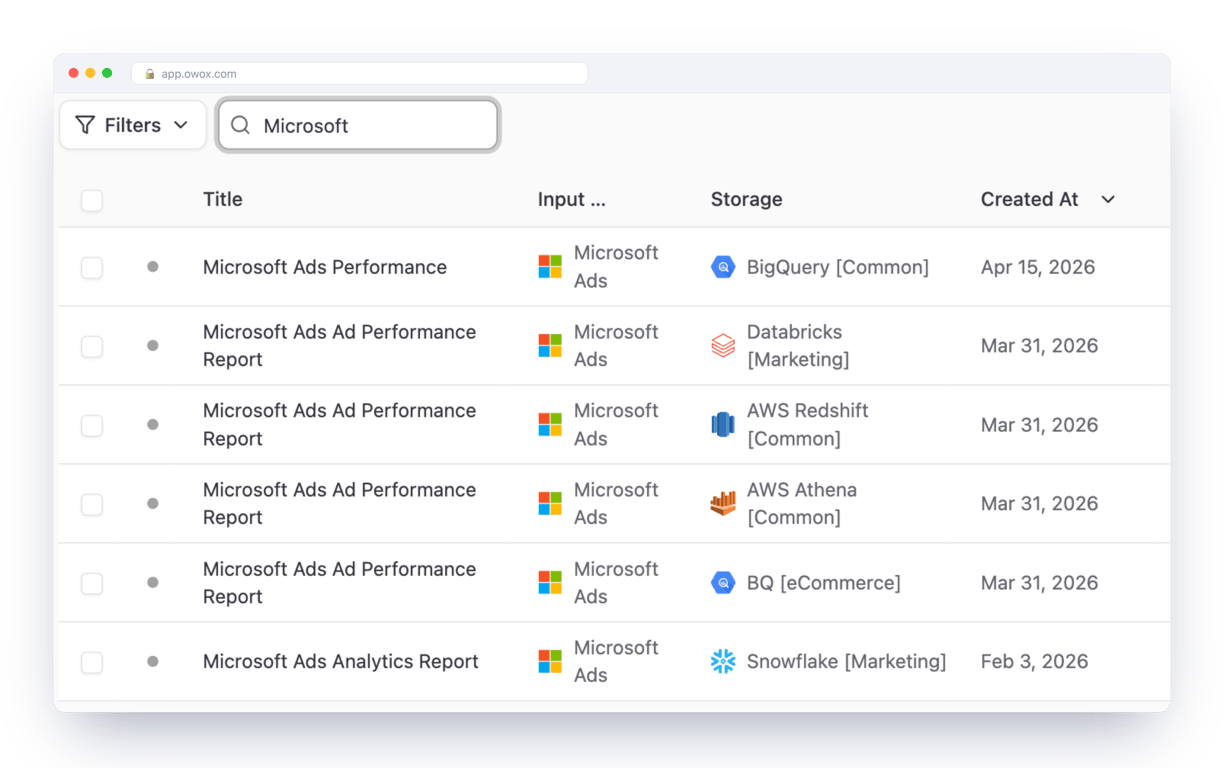Click Microsoft logo in the BQ [eCommerce] row

(550, 583)
